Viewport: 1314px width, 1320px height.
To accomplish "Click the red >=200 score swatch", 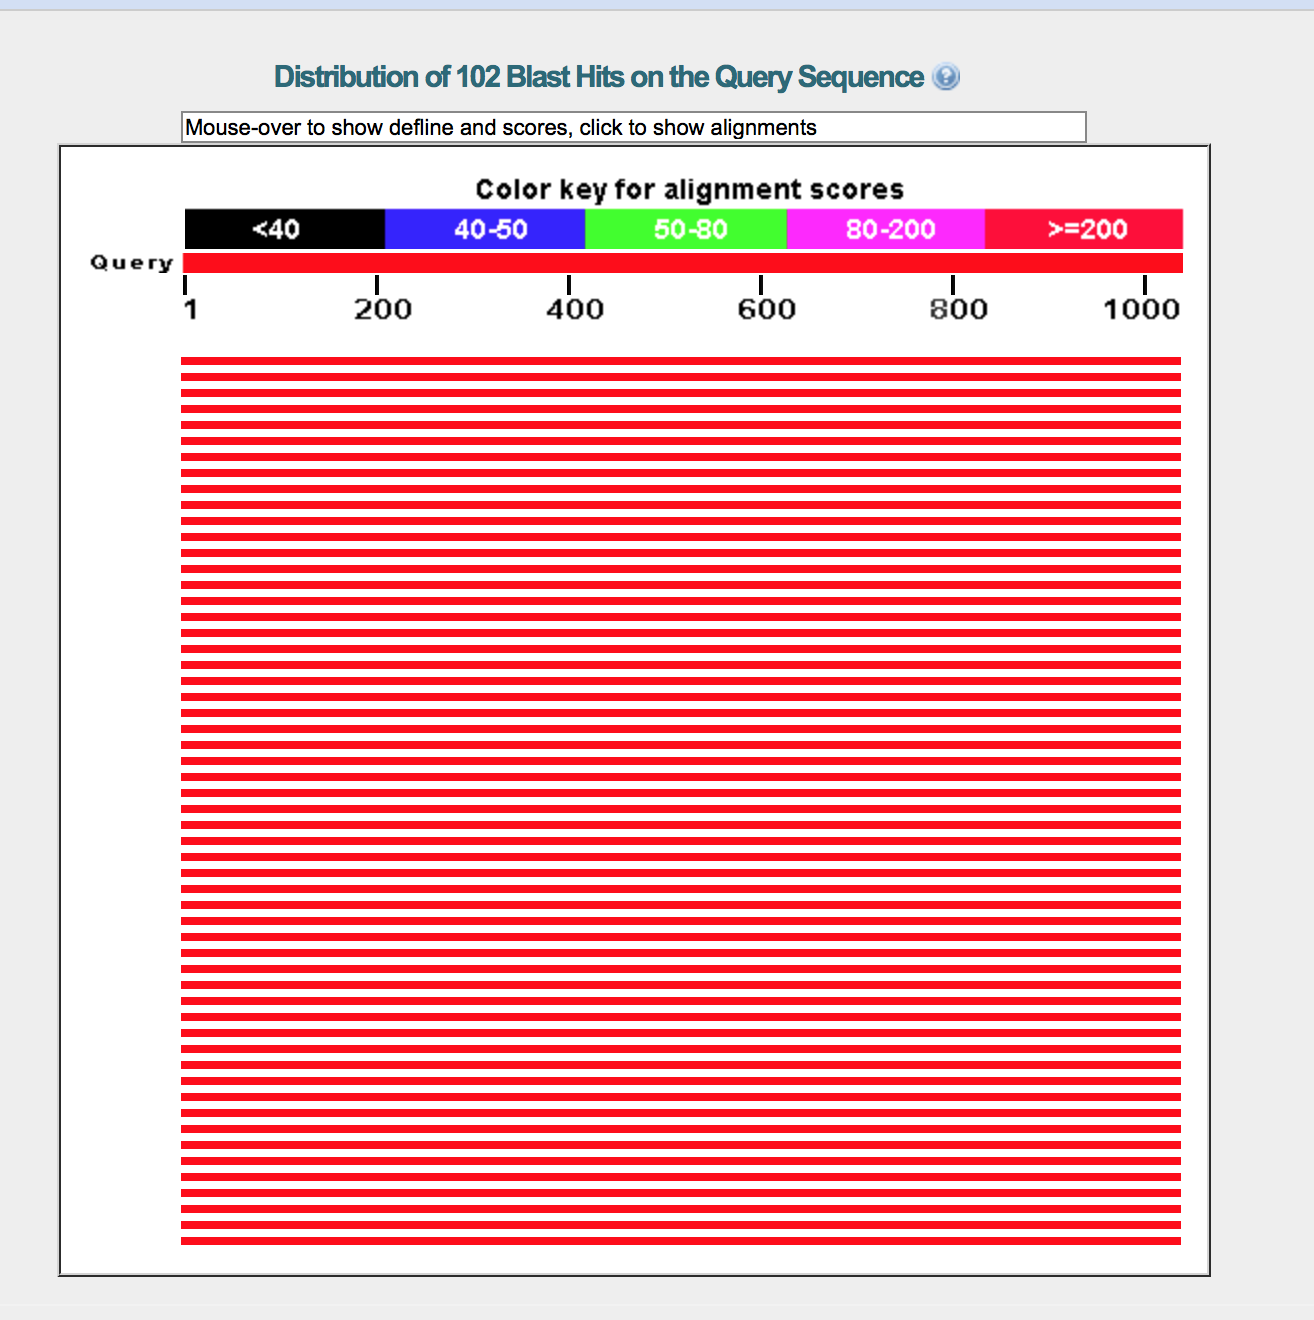I will pyautogui.click(x=1084, y=229).
